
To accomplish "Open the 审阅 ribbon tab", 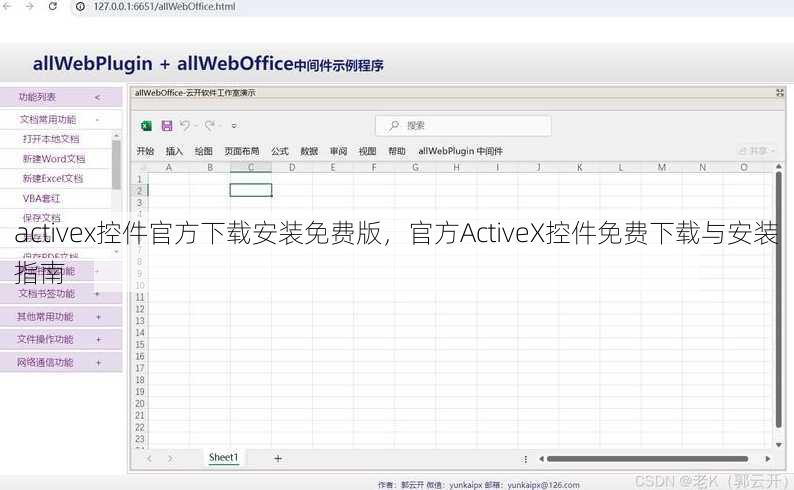I will [x=338, y=151].
